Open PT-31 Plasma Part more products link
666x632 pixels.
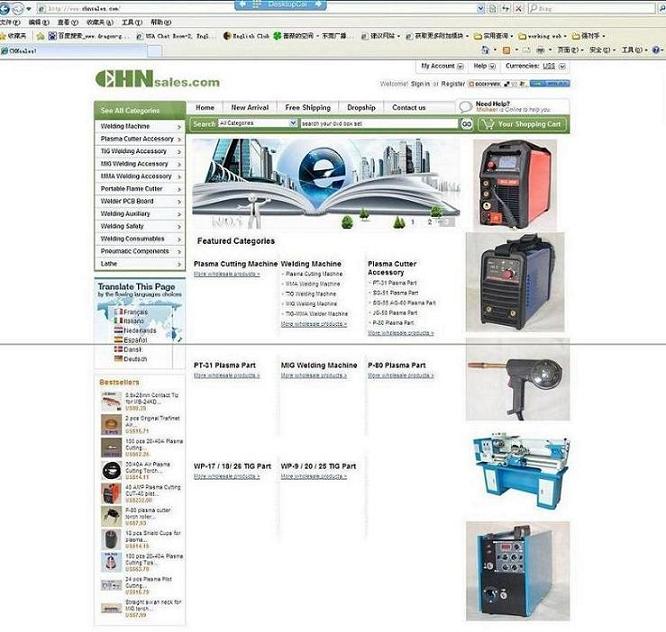coord(227,375)
